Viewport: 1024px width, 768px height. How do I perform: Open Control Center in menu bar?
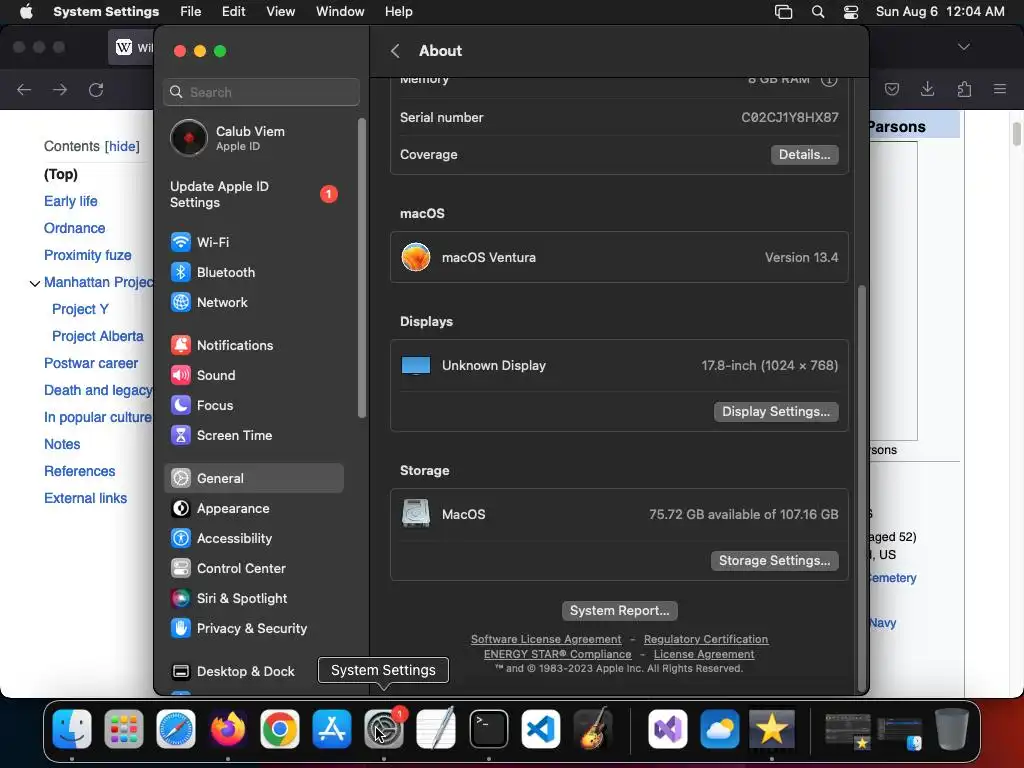851,12
